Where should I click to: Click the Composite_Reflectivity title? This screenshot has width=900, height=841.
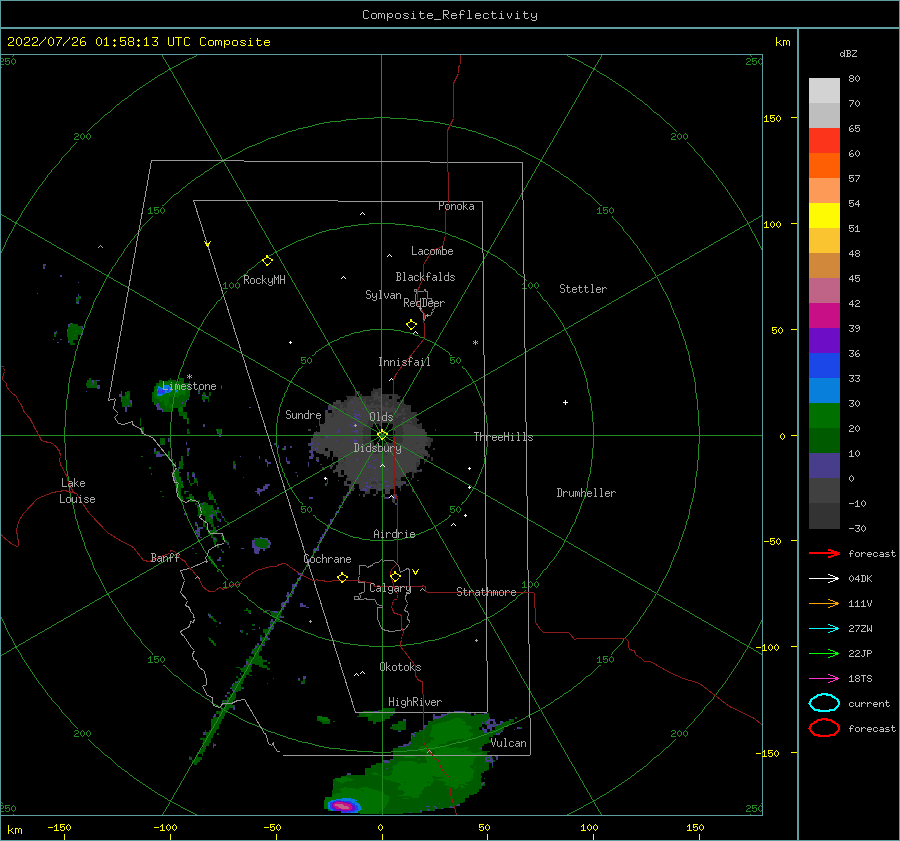pos(450,15)
